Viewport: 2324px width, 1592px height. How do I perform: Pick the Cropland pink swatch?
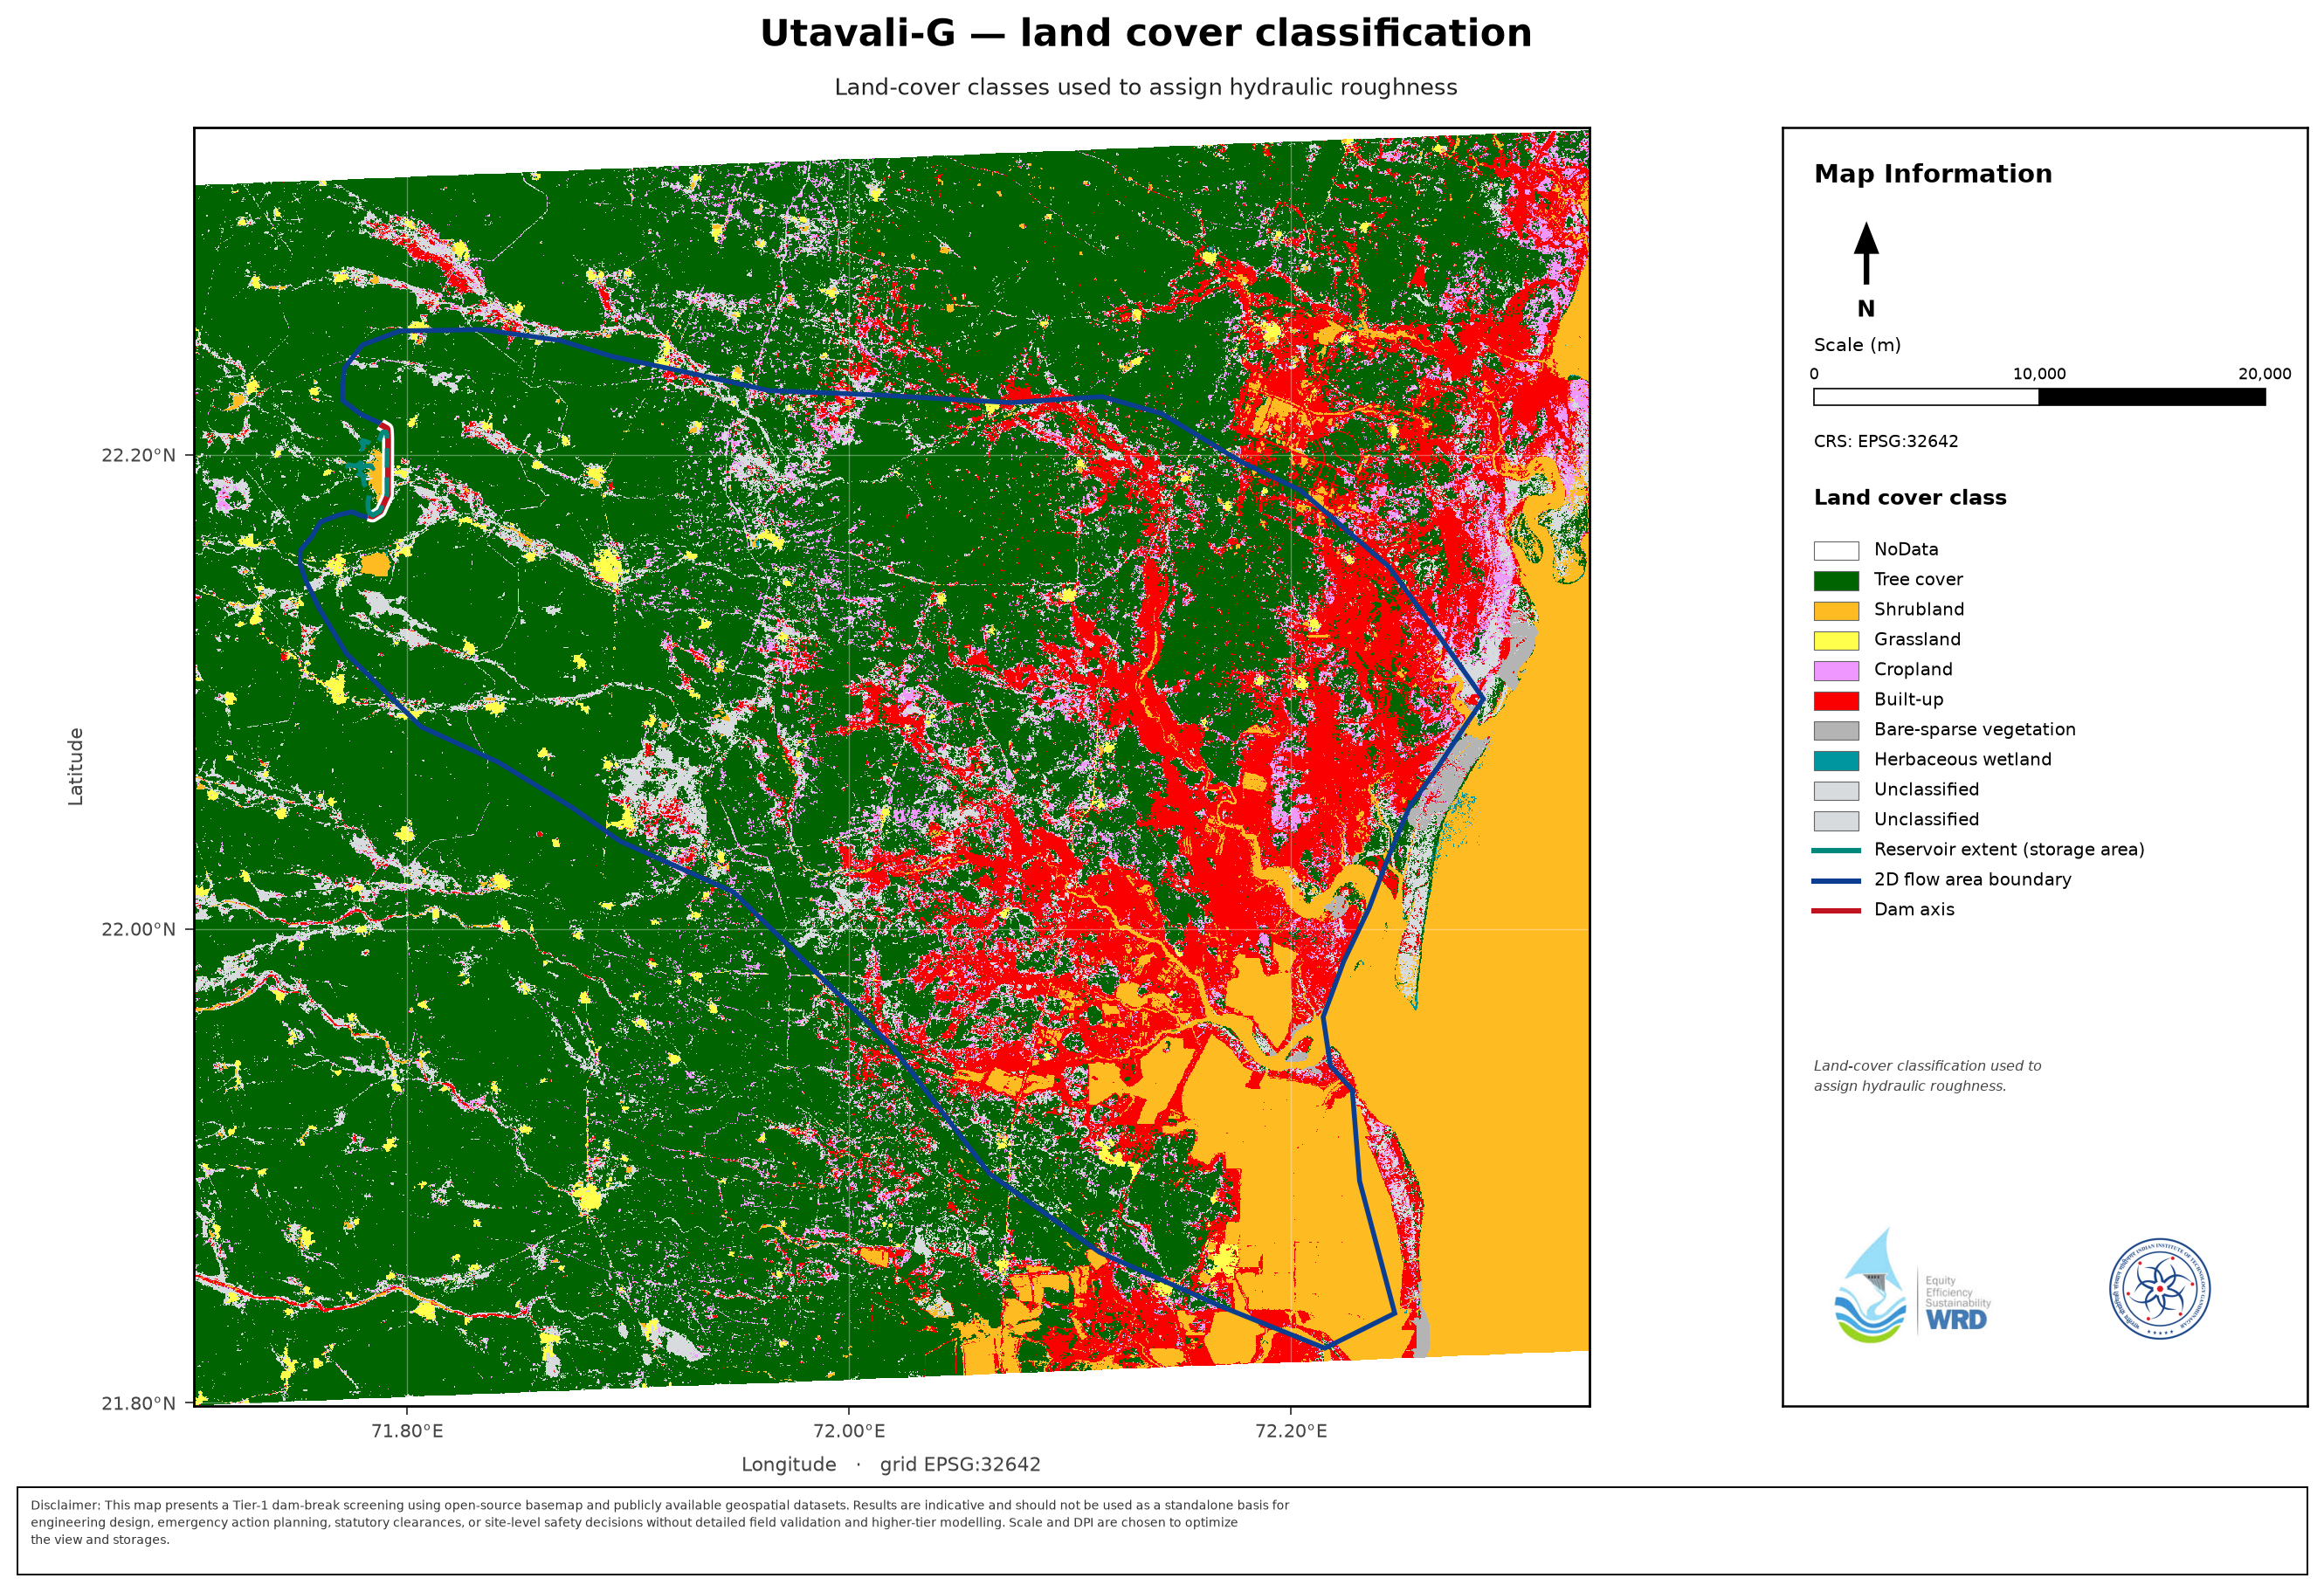[1836, 671]
